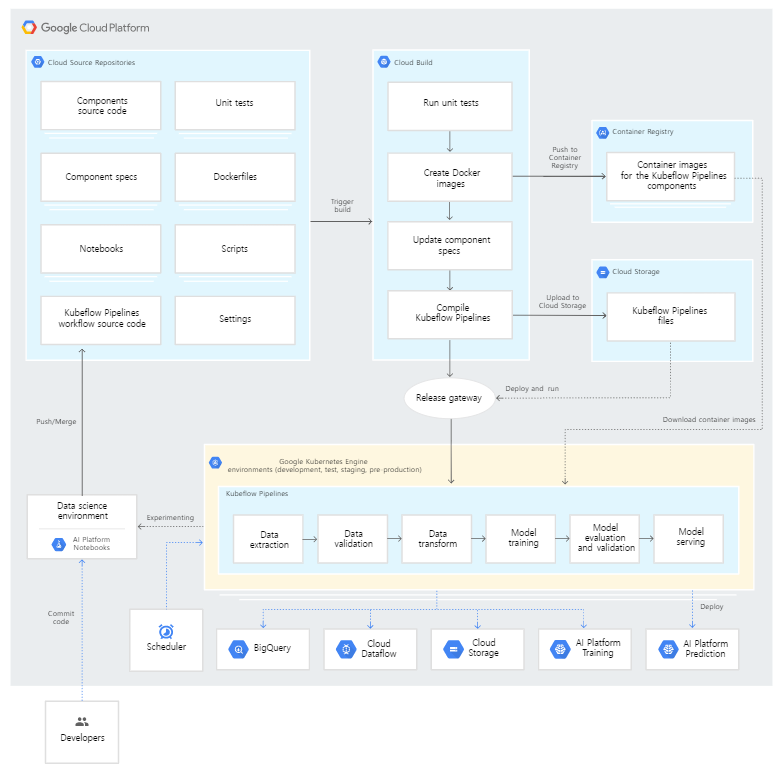Select the Data transform pipeline step
Viewport: 781px width, 777px height.
pyautogui.click(x=437, y=539)
